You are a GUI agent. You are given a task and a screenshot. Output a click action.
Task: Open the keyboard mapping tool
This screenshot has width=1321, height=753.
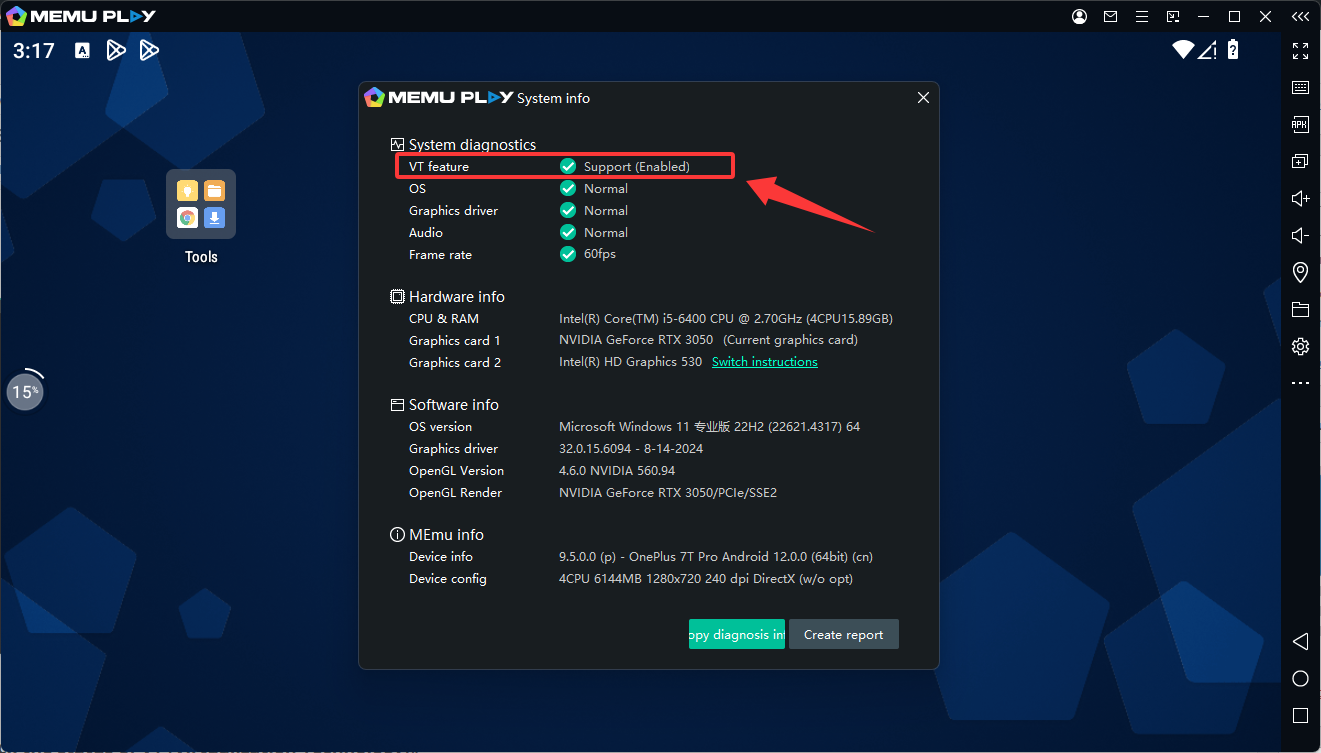[1300, 88]
